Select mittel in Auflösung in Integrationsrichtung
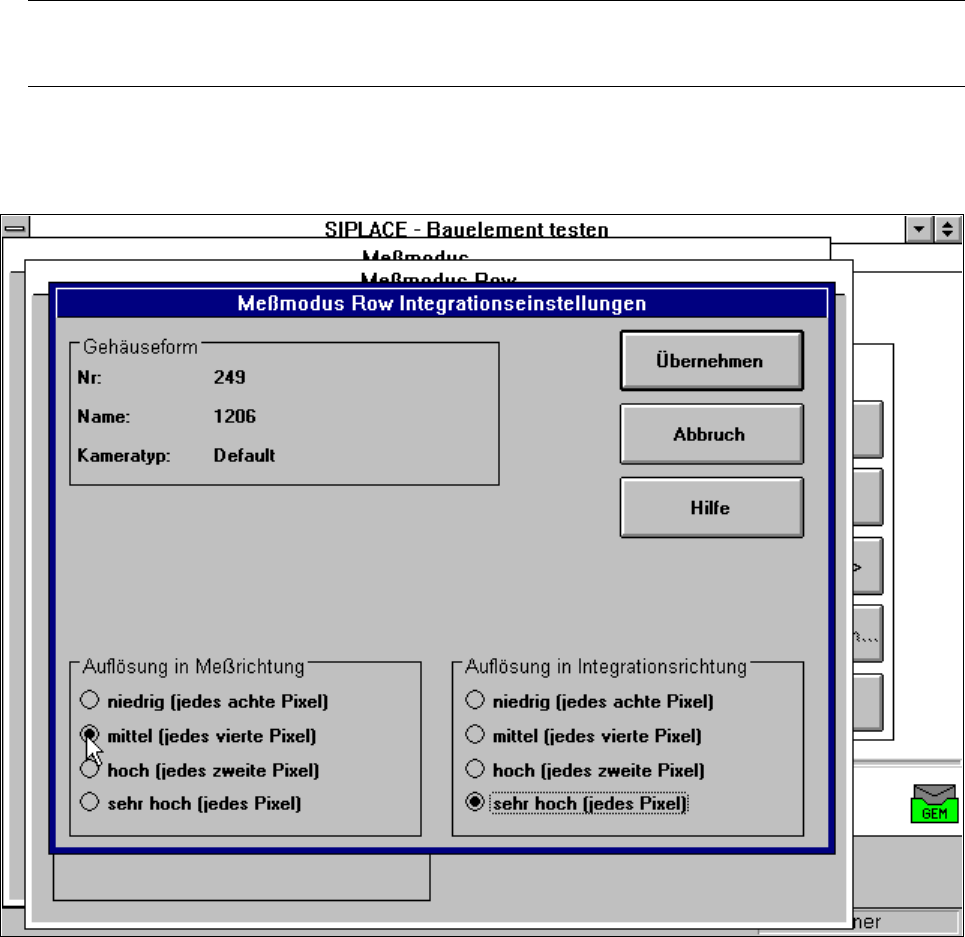Screen dimensions: 965x937 tap(584, 735)
